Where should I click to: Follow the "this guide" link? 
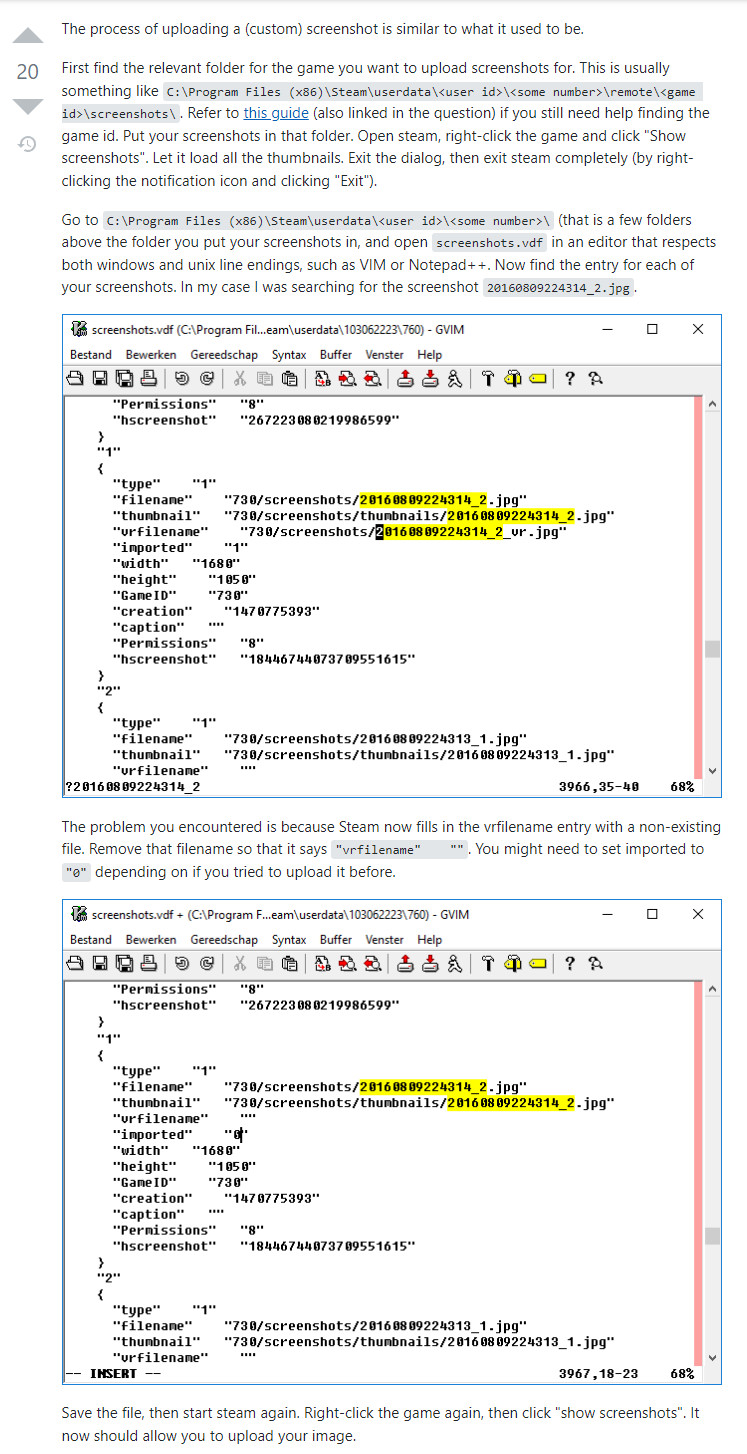(x=276, y=113)
